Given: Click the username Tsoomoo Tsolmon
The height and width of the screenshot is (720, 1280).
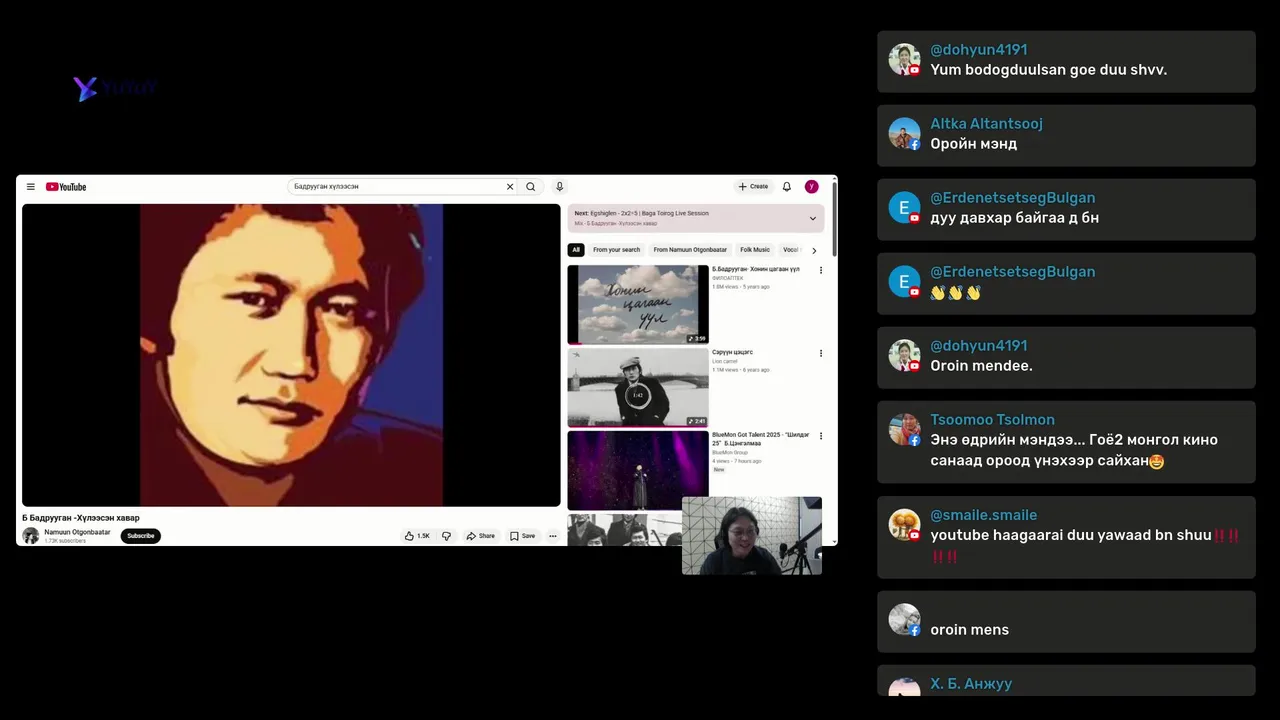Looking at the screenshot, I should [992, 420].
